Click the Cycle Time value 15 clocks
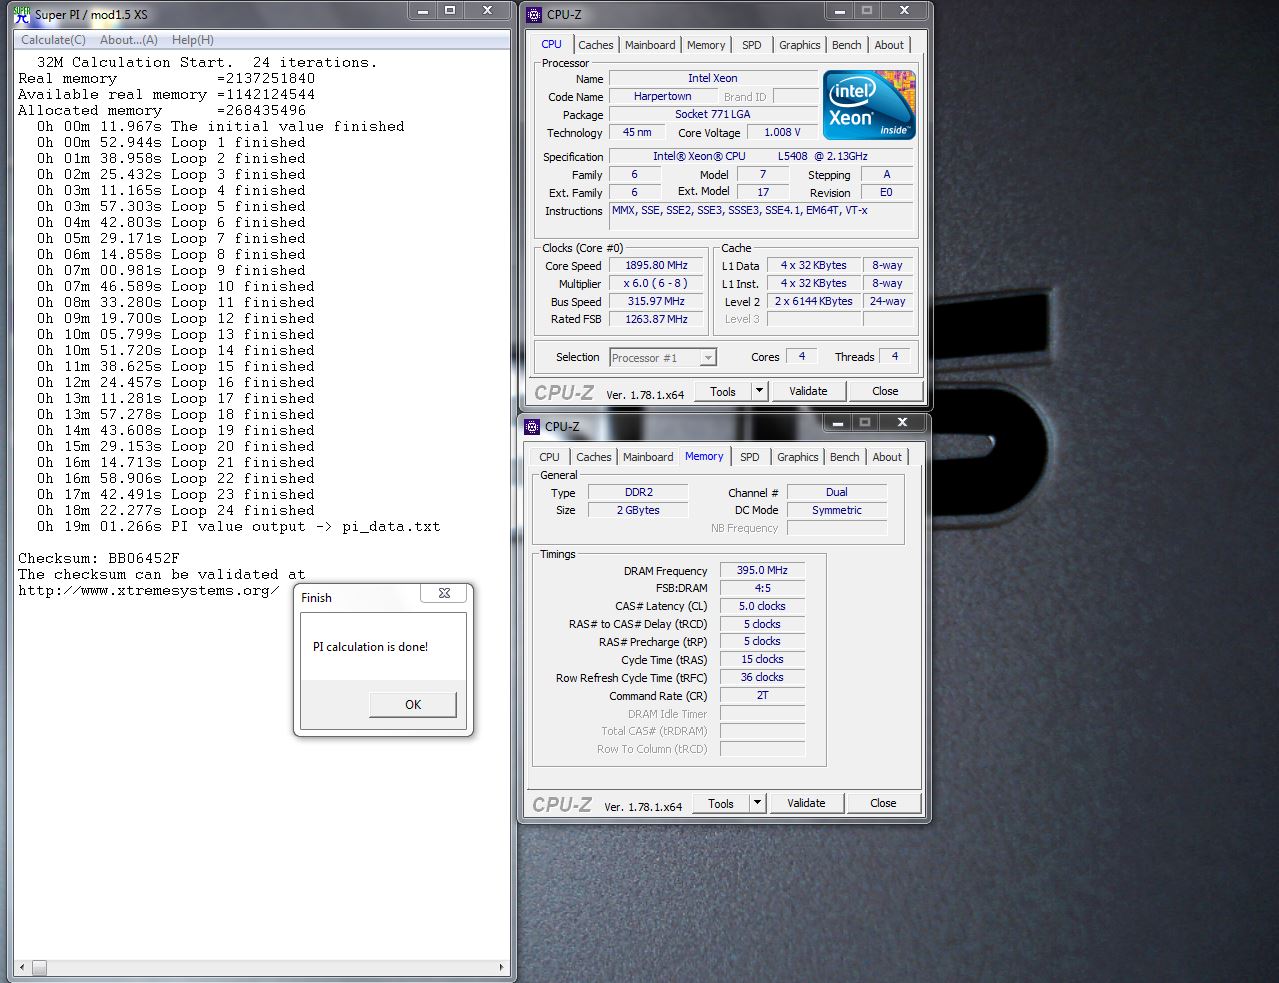This screenshot has width=1279, height=983. [x=762, y=660]
